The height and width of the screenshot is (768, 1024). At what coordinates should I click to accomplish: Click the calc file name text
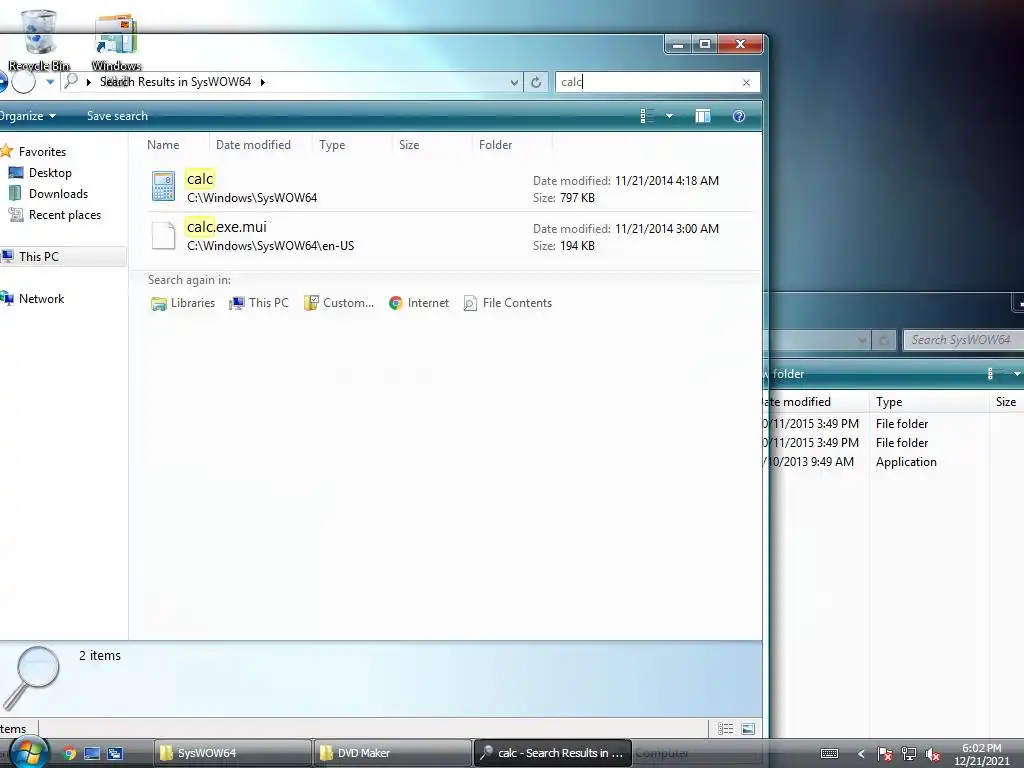point(200,179)
